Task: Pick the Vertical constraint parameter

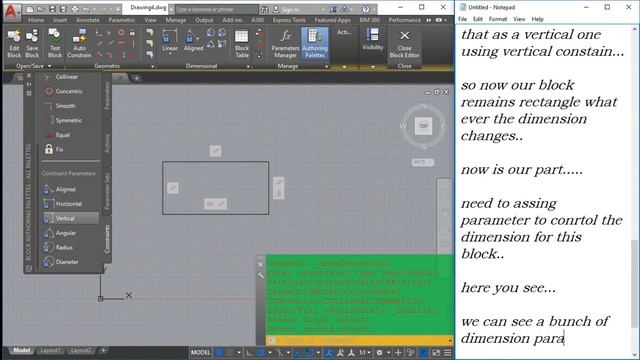Action: 70,218
